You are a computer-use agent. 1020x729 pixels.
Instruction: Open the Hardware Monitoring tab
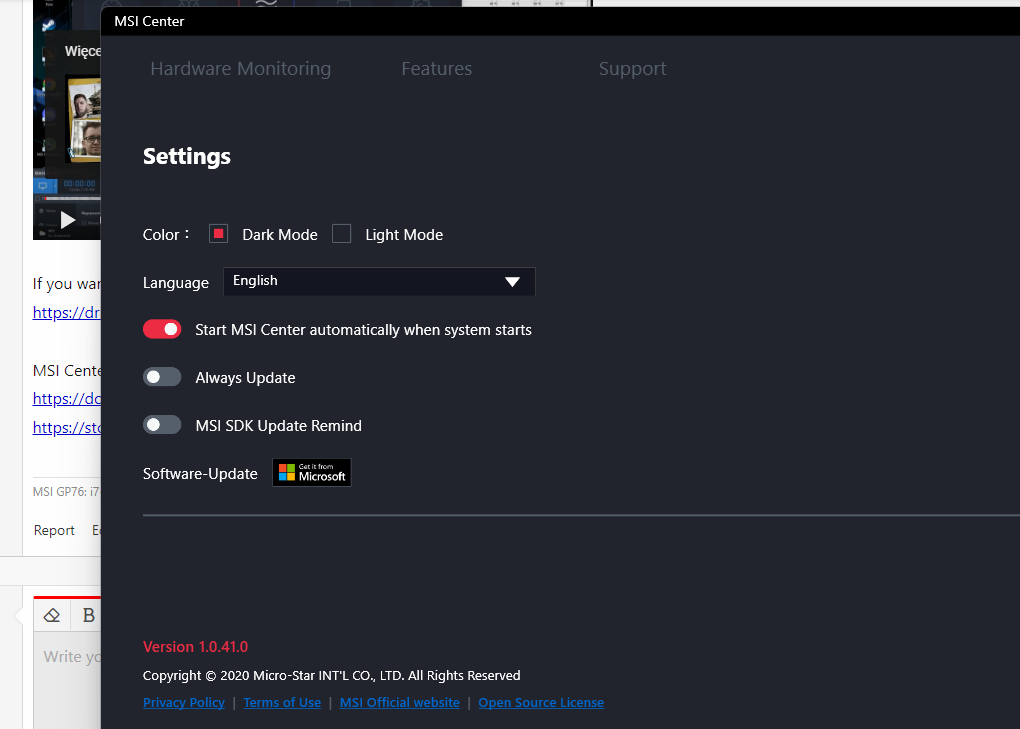[x=240, y=68]
